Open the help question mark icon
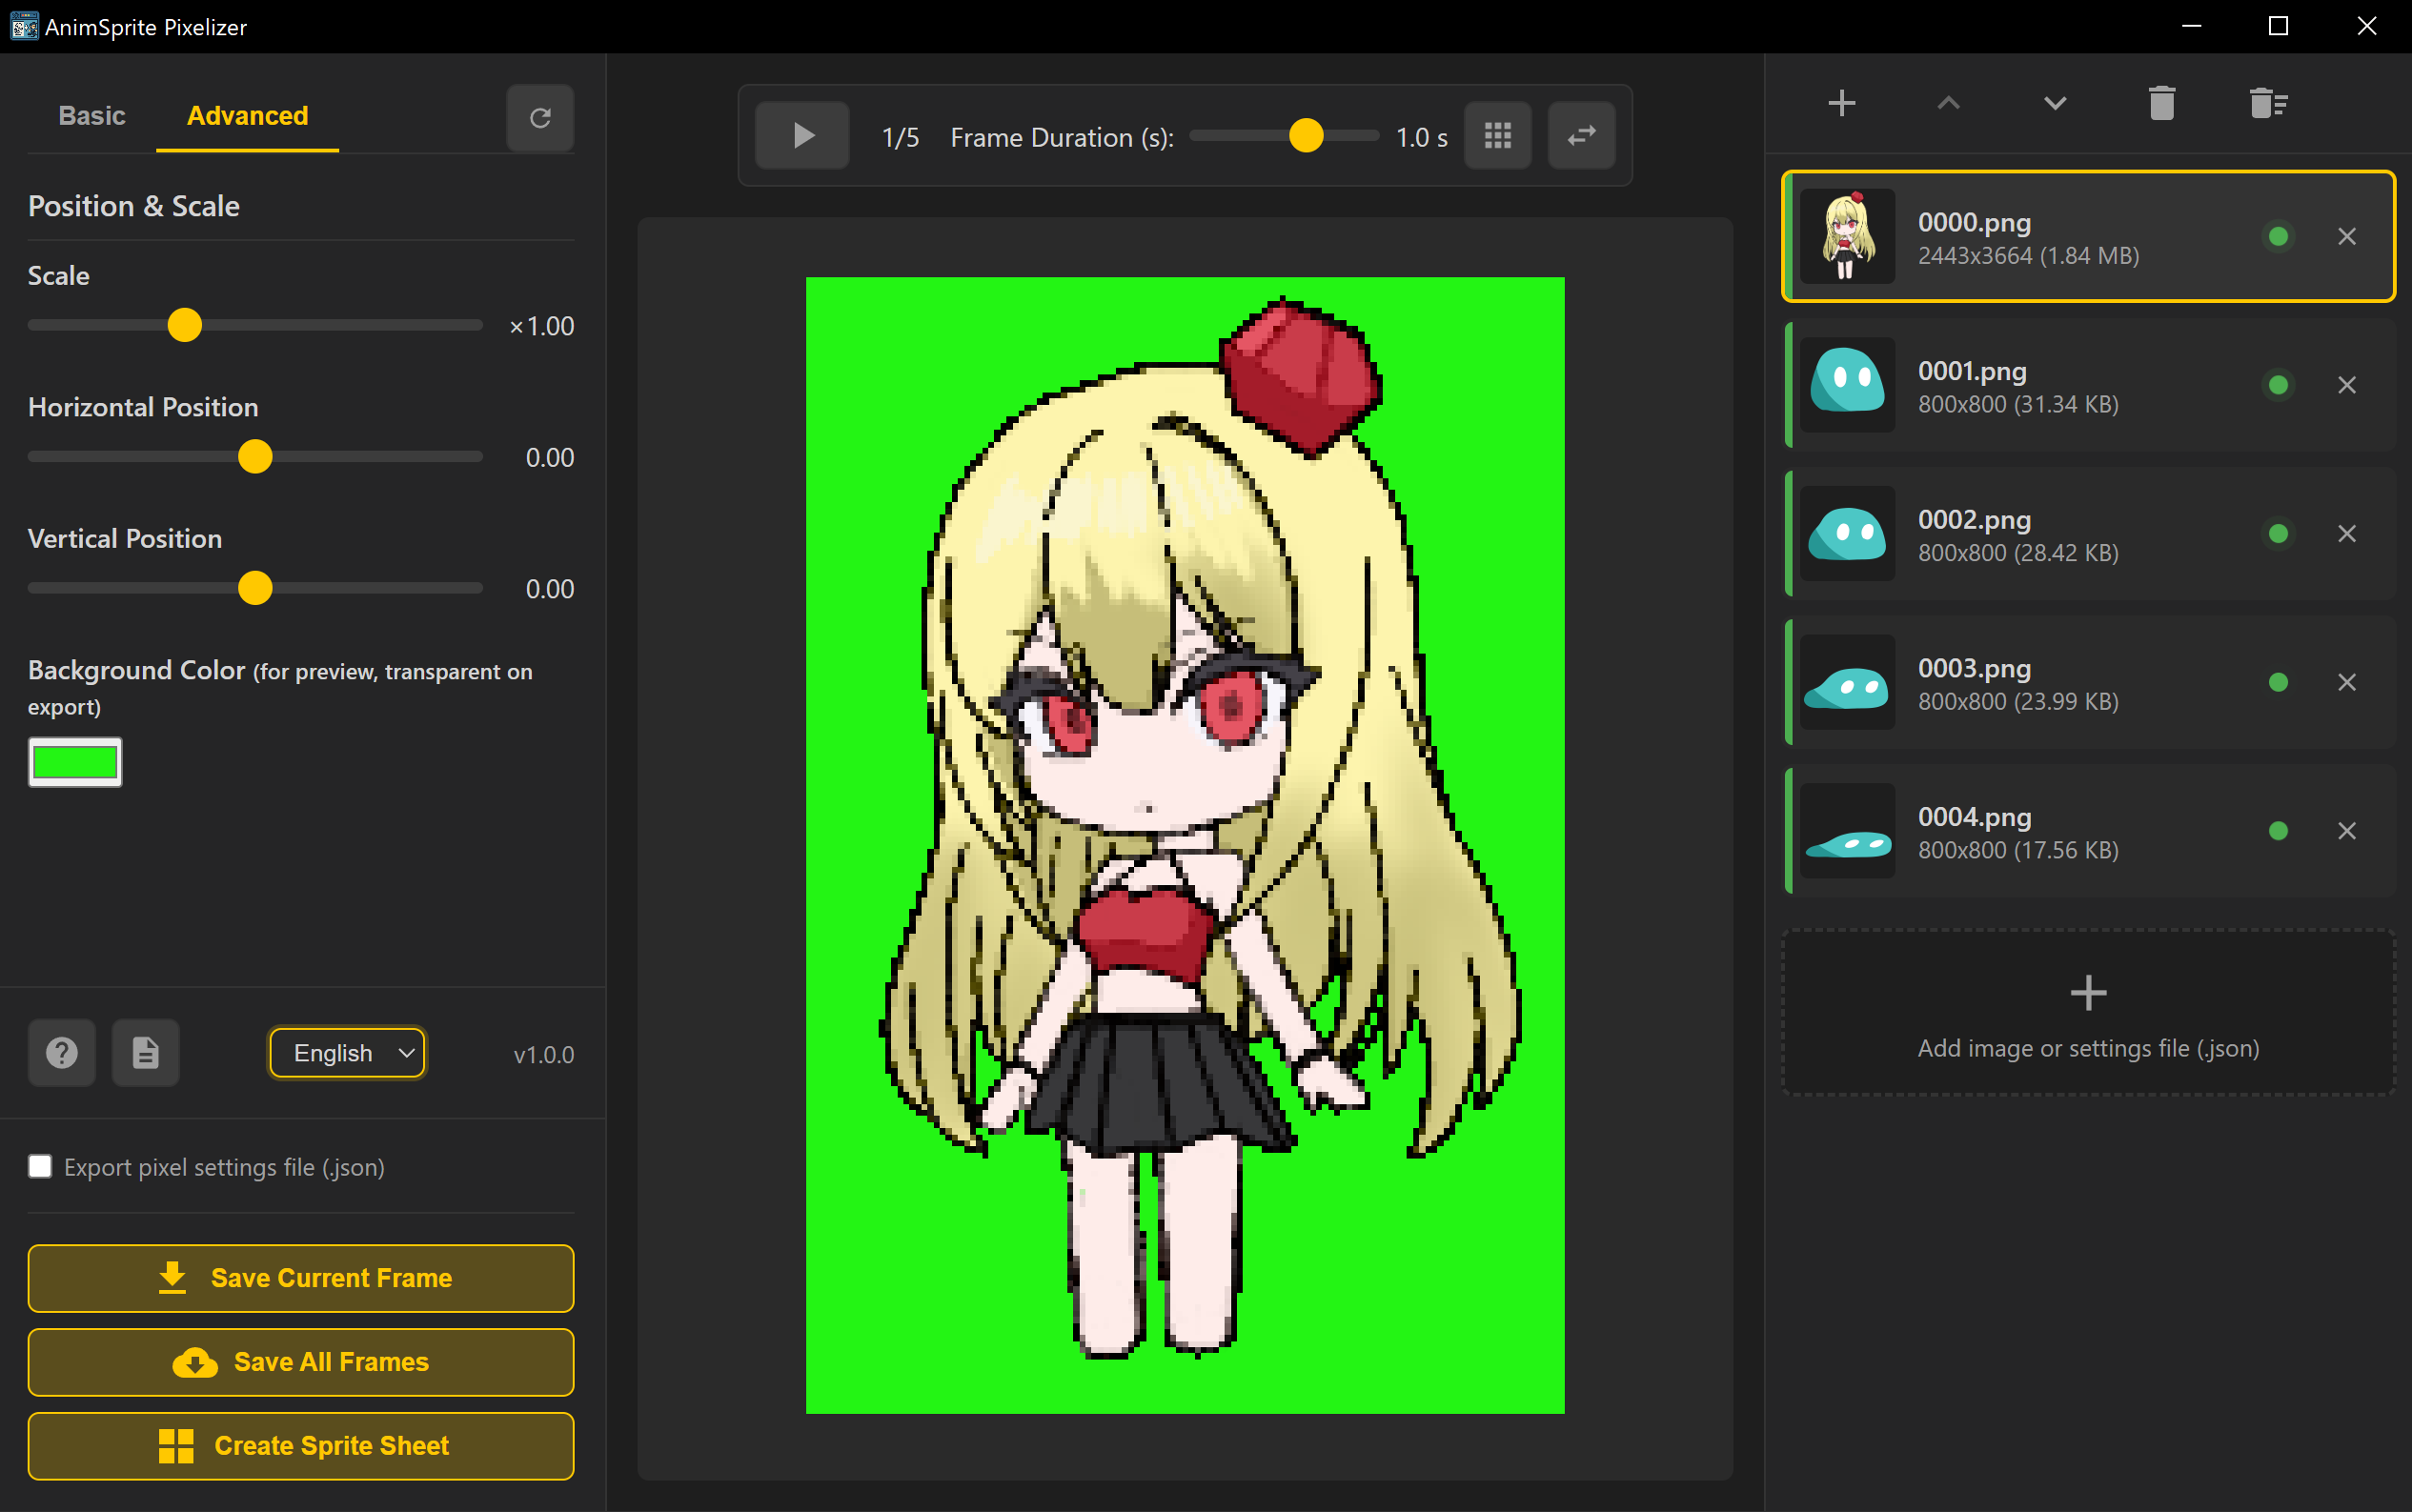 (62, 1052)
